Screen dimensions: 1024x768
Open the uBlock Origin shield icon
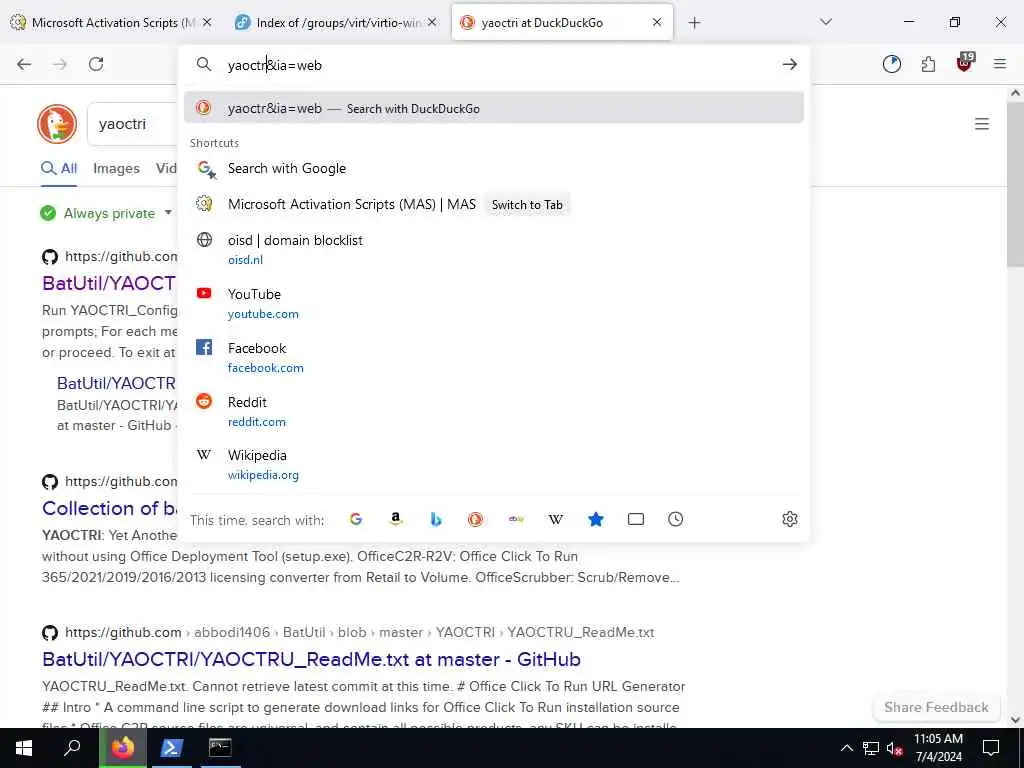tap(965, 63)
